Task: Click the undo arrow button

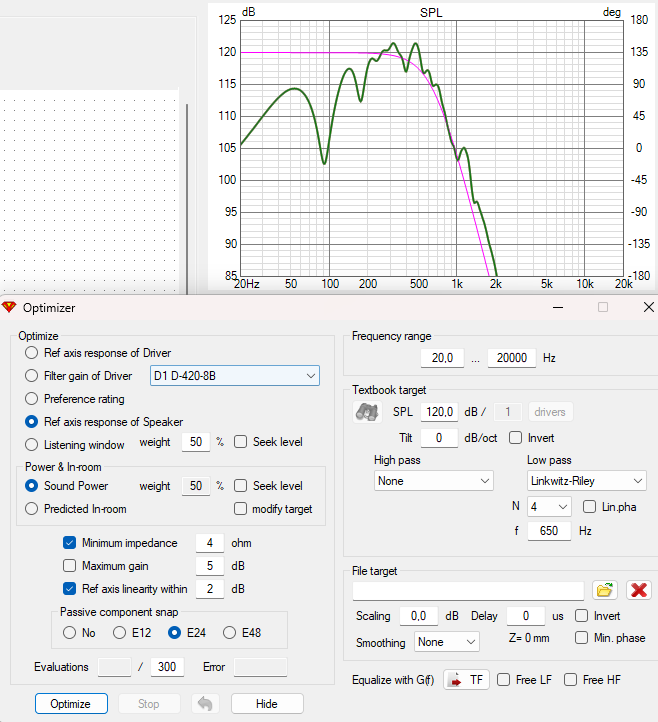Action: tap(205, 704)
